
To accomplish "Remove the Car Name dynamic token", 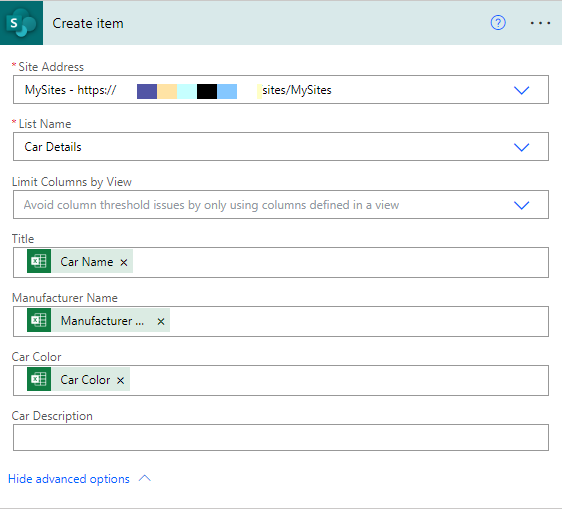I will click(x=124, y=262).
